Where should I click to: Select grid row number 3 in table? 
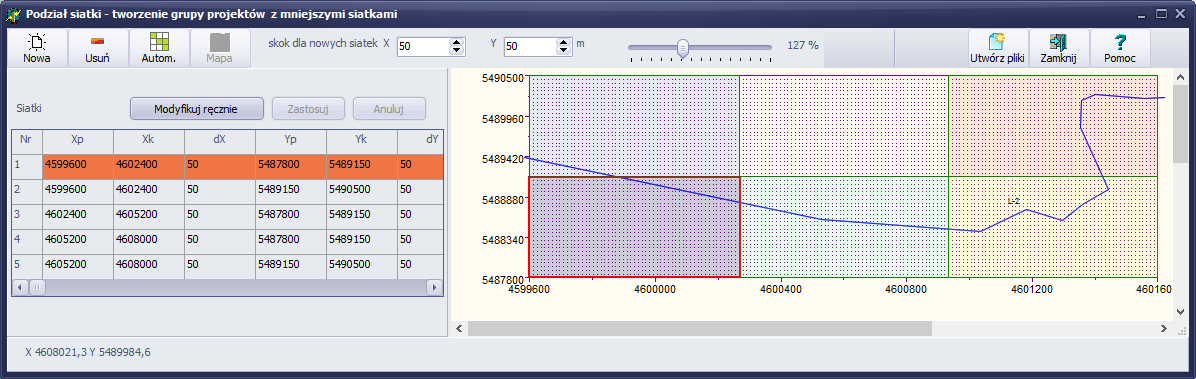pos(227,215)
